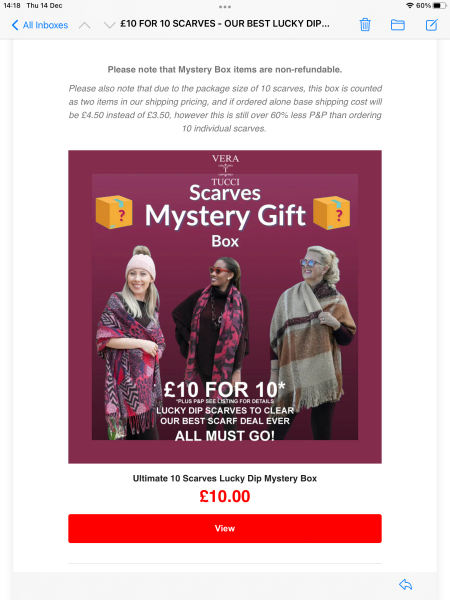Open the Scarves Mystery Gift Box banner image
Viewport: 450px width, 600px height.
[225, 307]
